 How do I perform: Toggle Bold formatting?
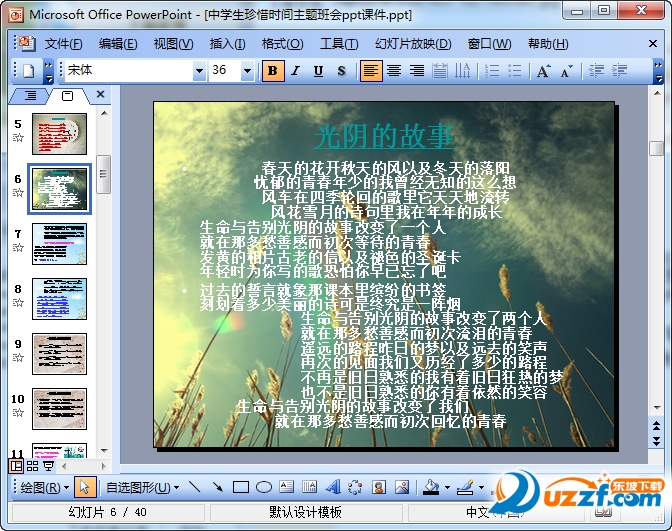tap(273, 71)
